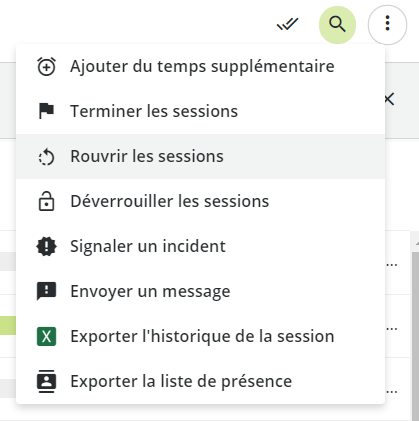
Task: Select Rouvrir les sessions entry
Action: click(200, 156)
